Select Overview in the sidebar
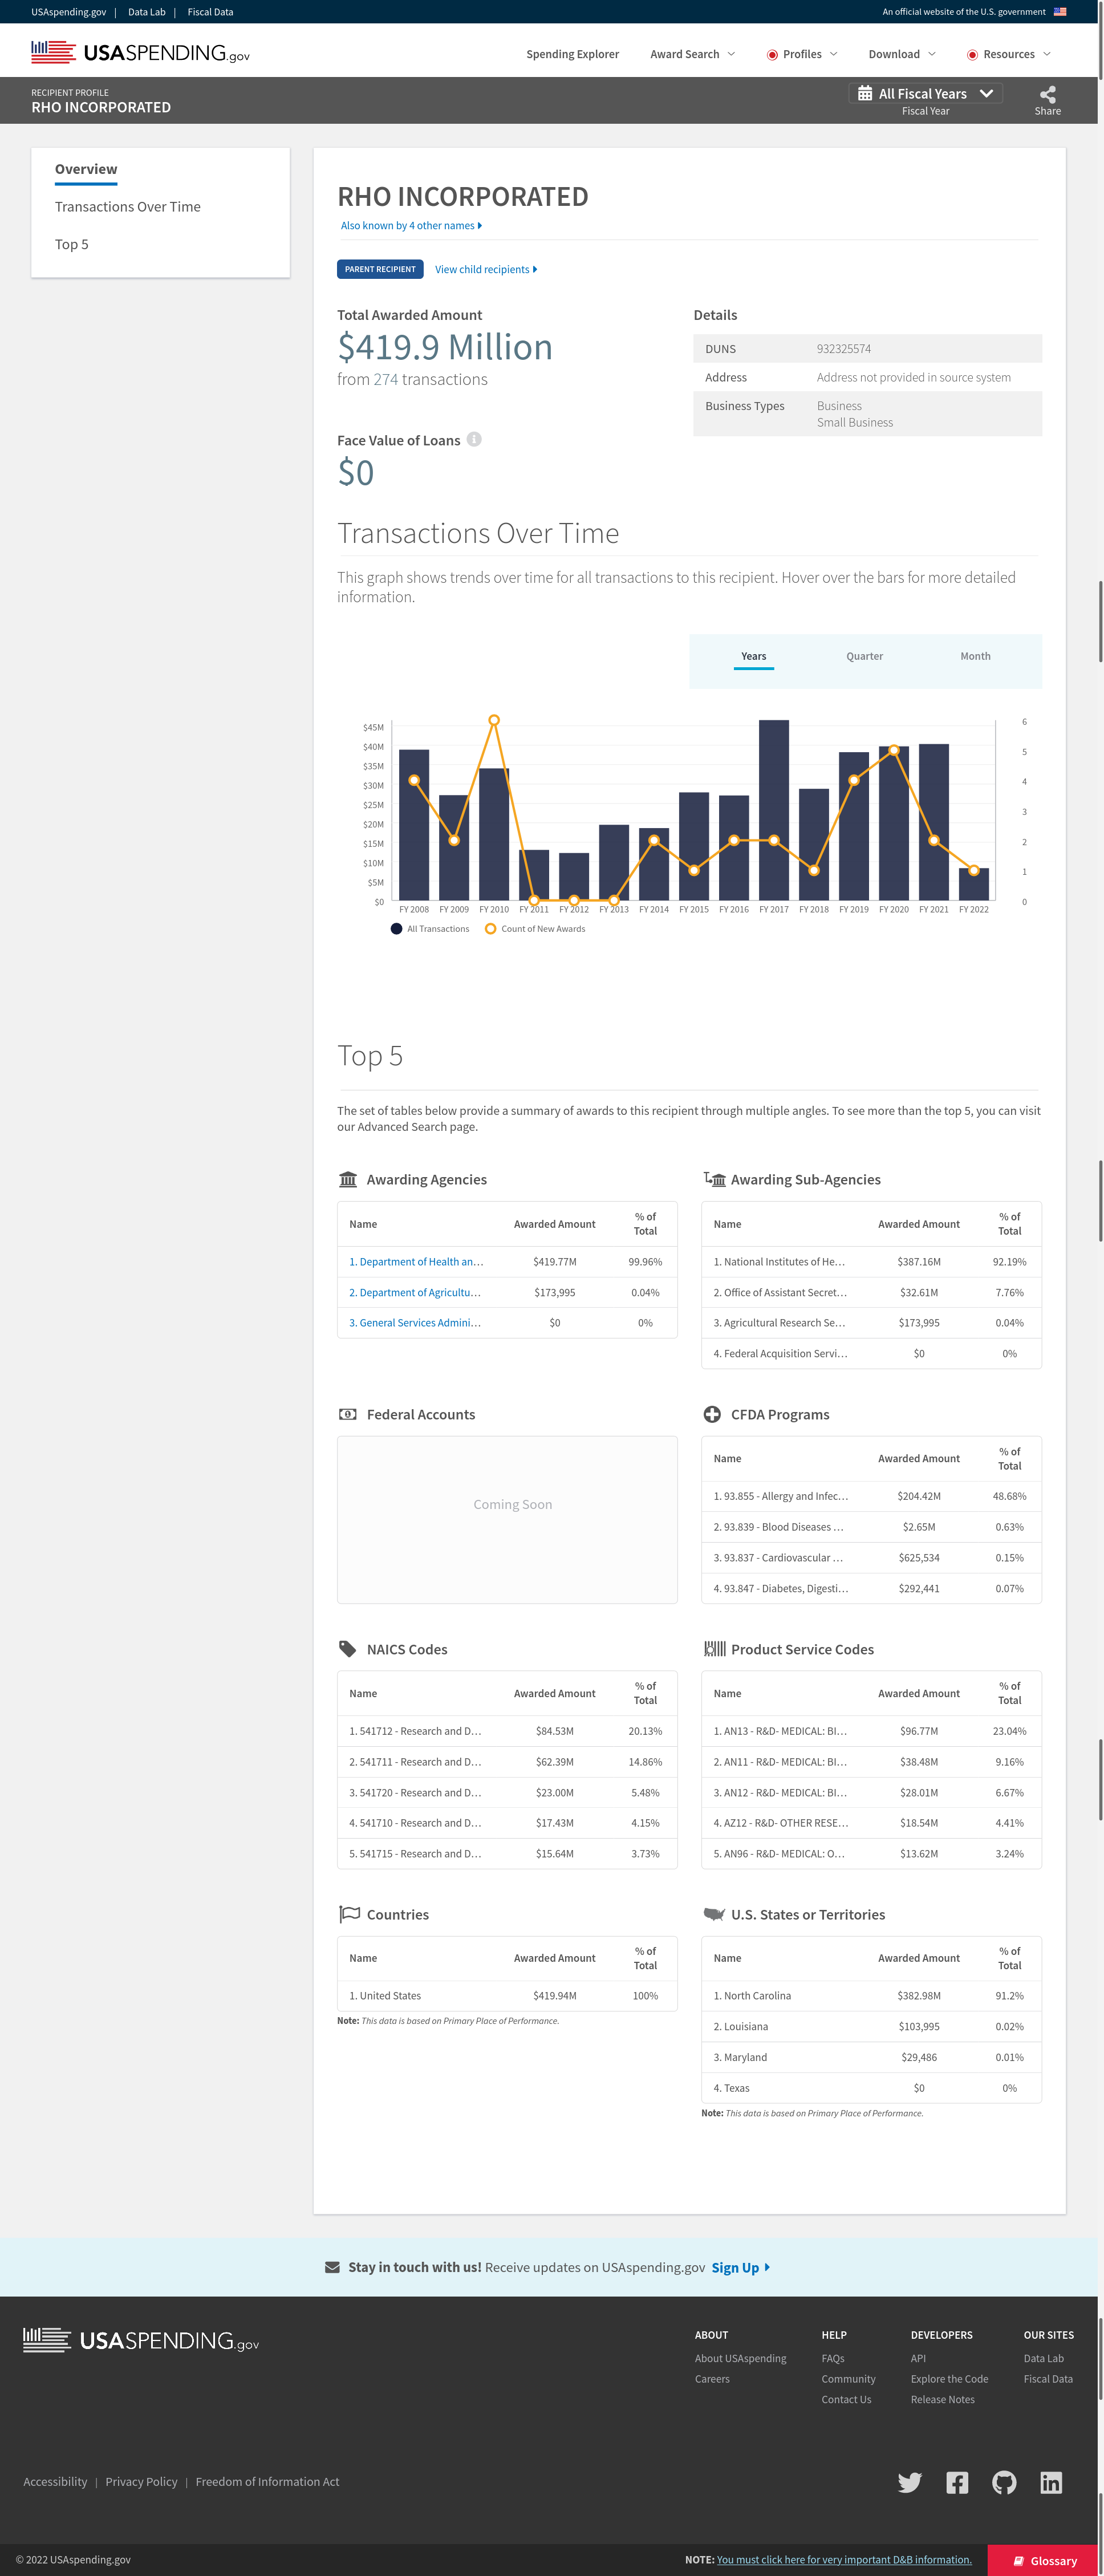This screenshot has width=1104, height=2576. coord(86,169)
